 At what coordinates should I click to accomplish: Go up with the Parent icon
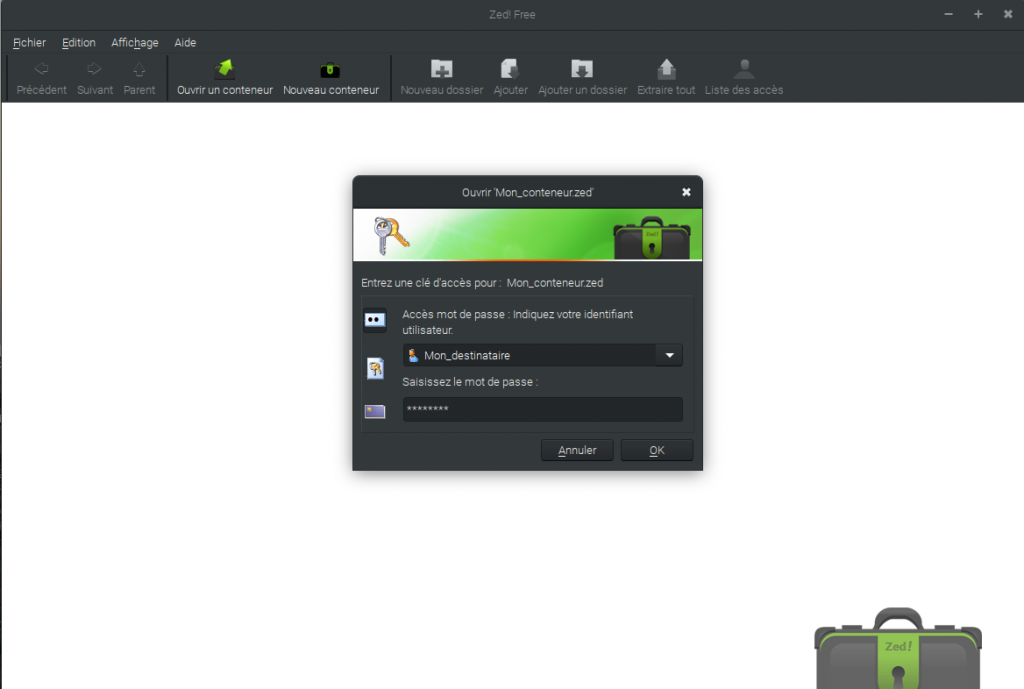(139, 69)
